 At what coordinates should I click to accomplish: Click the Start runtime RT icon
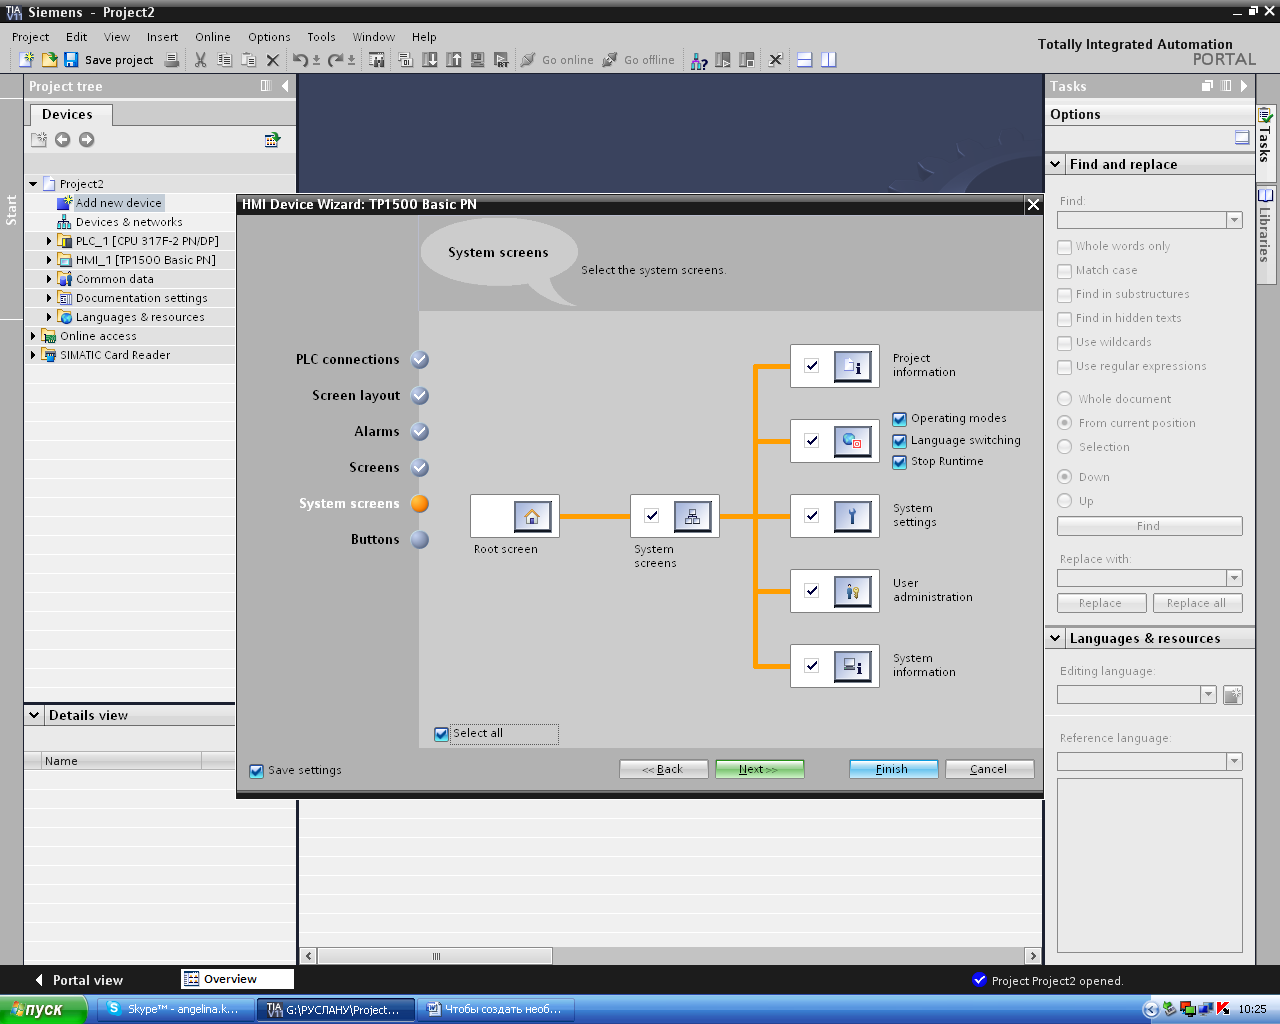pos(502,60)
